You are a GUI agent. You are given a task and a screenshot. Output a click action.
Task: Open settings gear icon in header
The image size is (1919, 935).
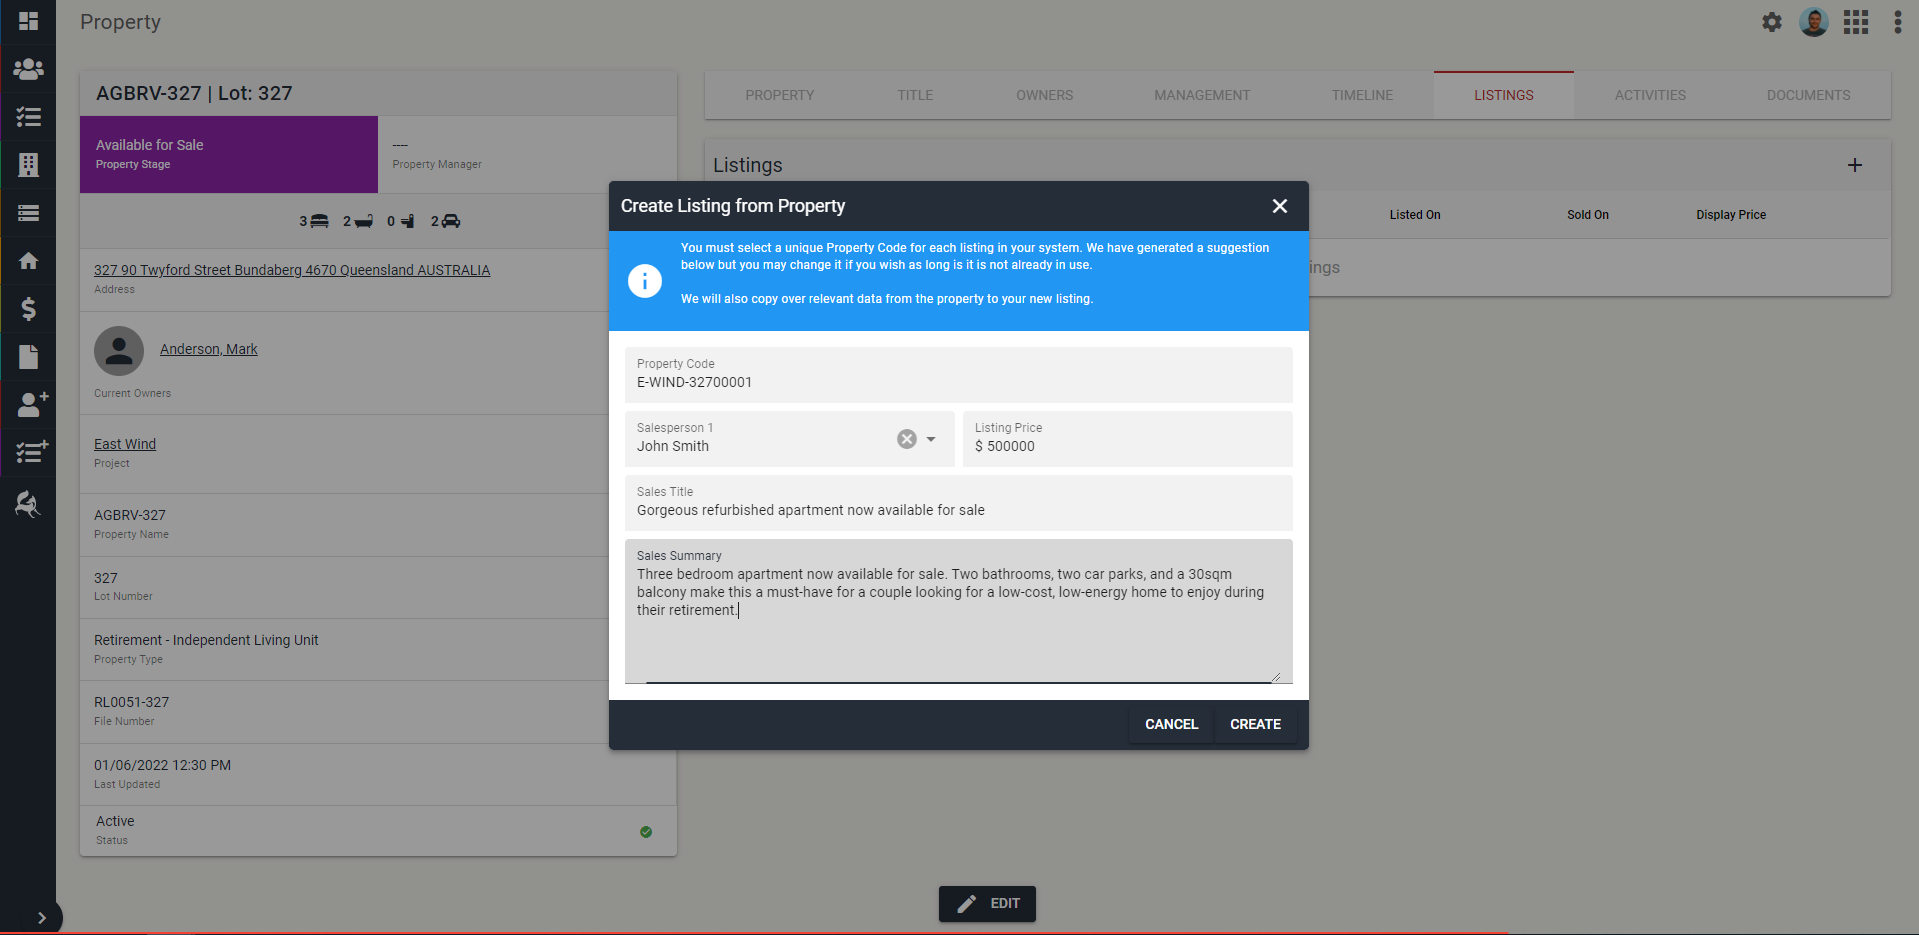click(x=1771, y=22)
